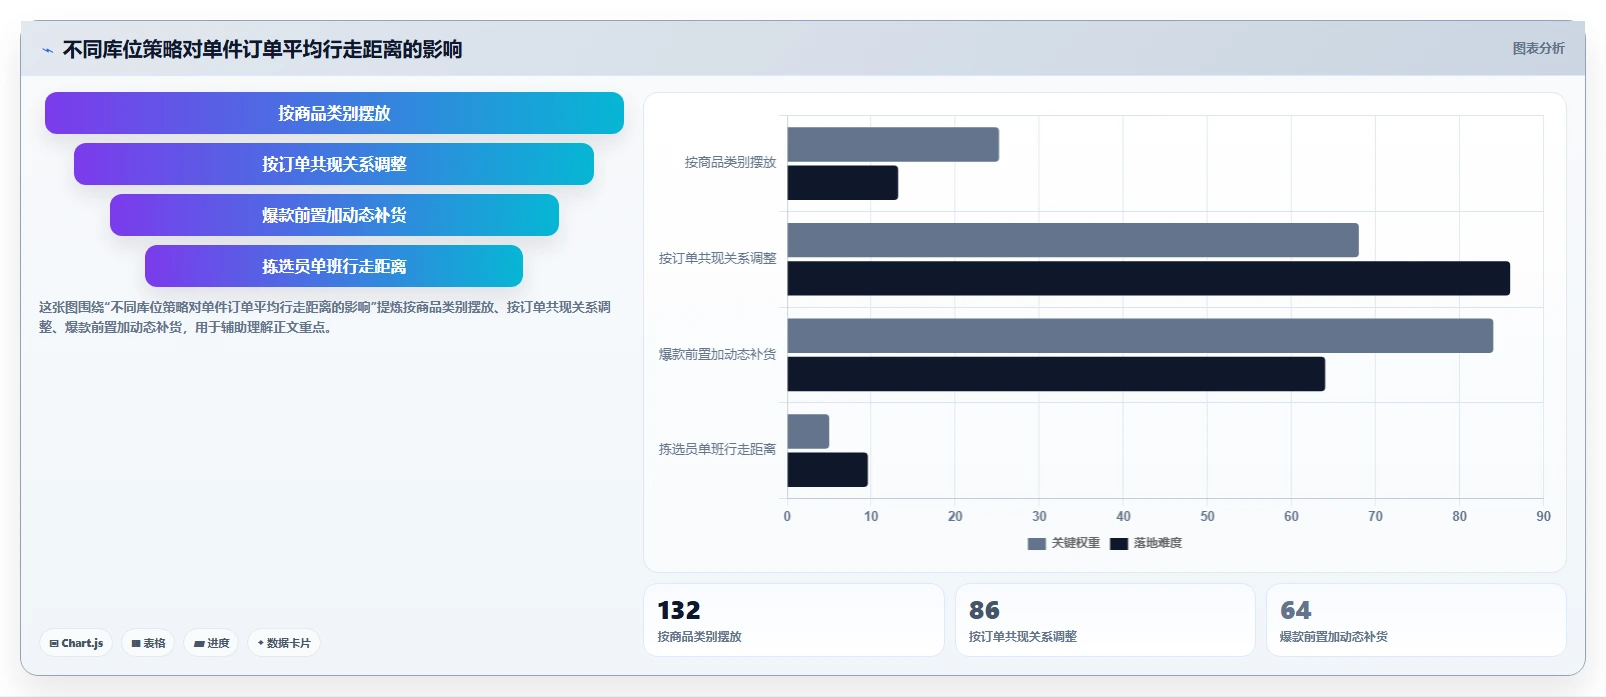Click 关键权重 bar for 按商品类别摆放
1606x697 pixels.
point(893,145)
